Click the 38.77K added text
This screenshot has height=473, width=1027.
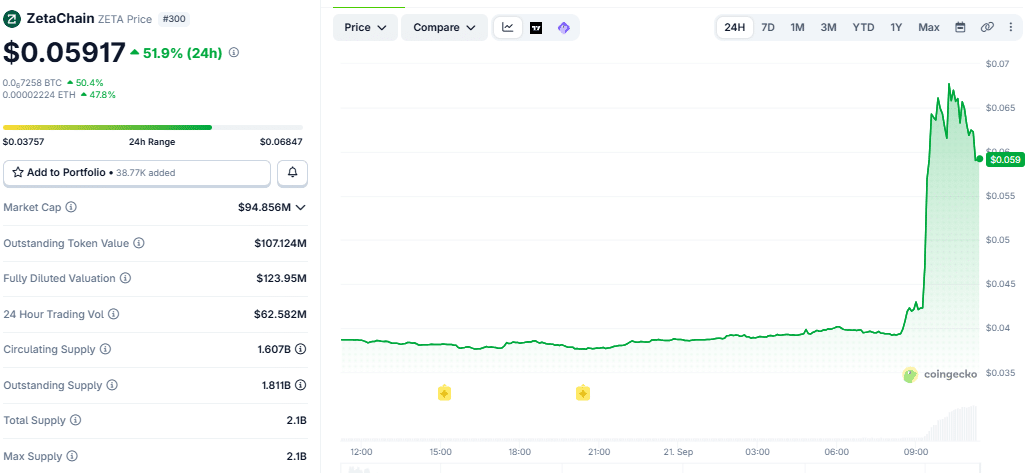[x=145, y=173]
